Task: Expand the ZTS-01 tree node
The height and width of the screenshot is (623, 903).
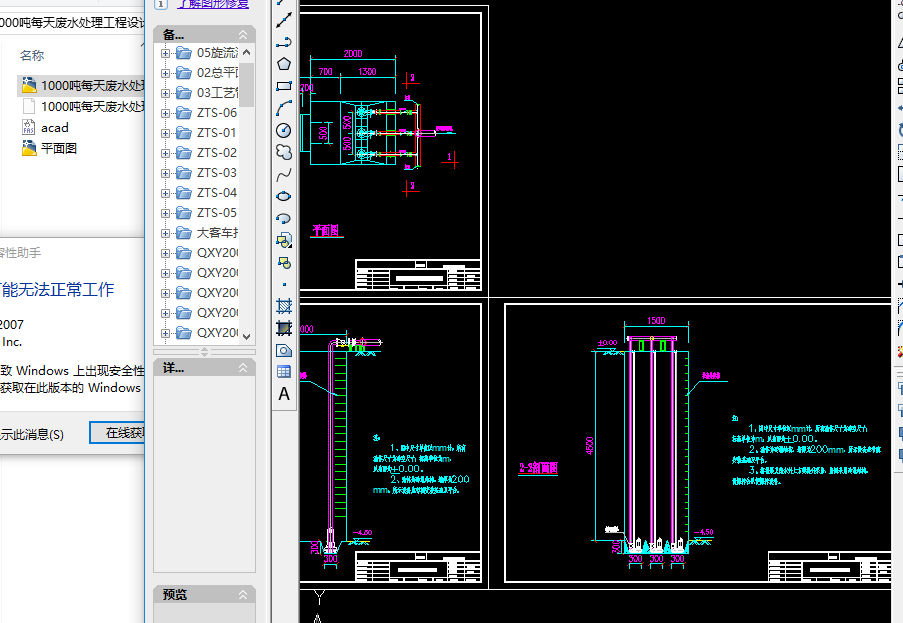Action: (x=165, y=133)
